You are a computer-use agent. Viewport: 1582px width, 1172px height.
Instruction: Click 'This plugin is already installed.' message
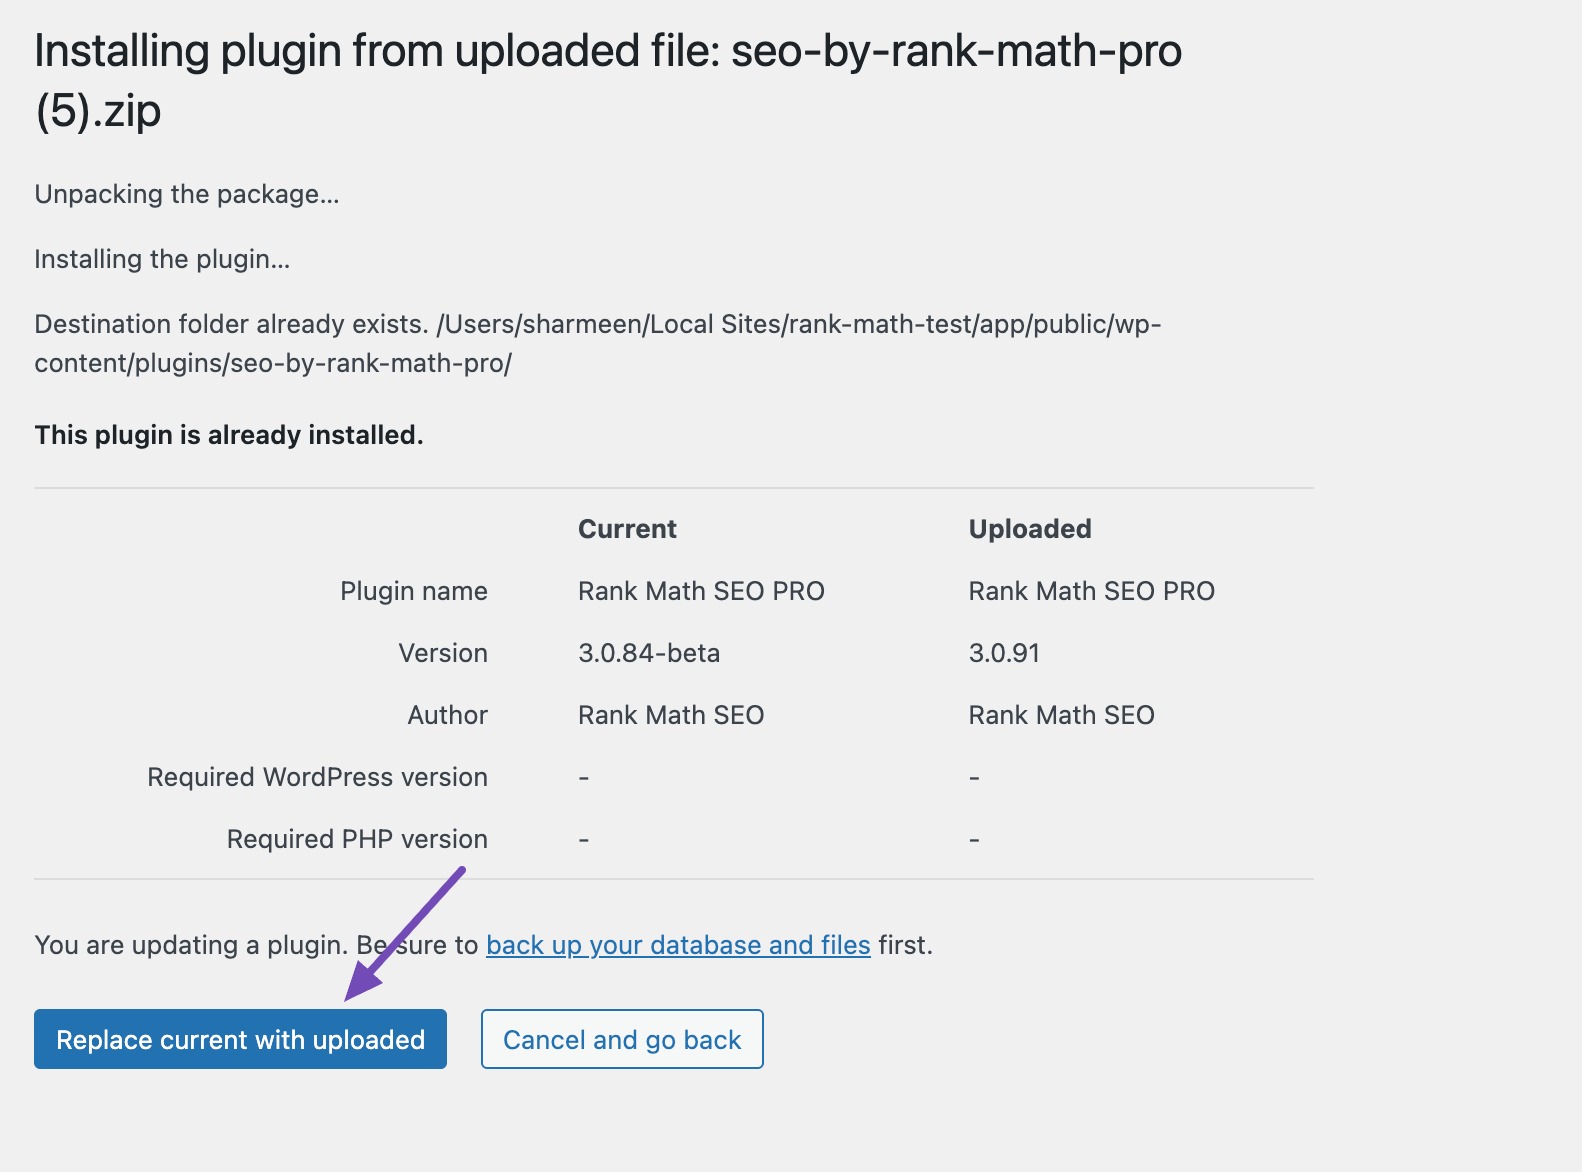click(229, 435)
